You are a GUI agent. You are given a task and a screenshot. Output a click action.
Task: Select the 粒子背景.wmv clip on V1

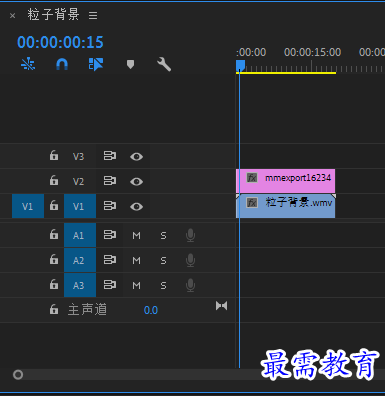(286, 206)
